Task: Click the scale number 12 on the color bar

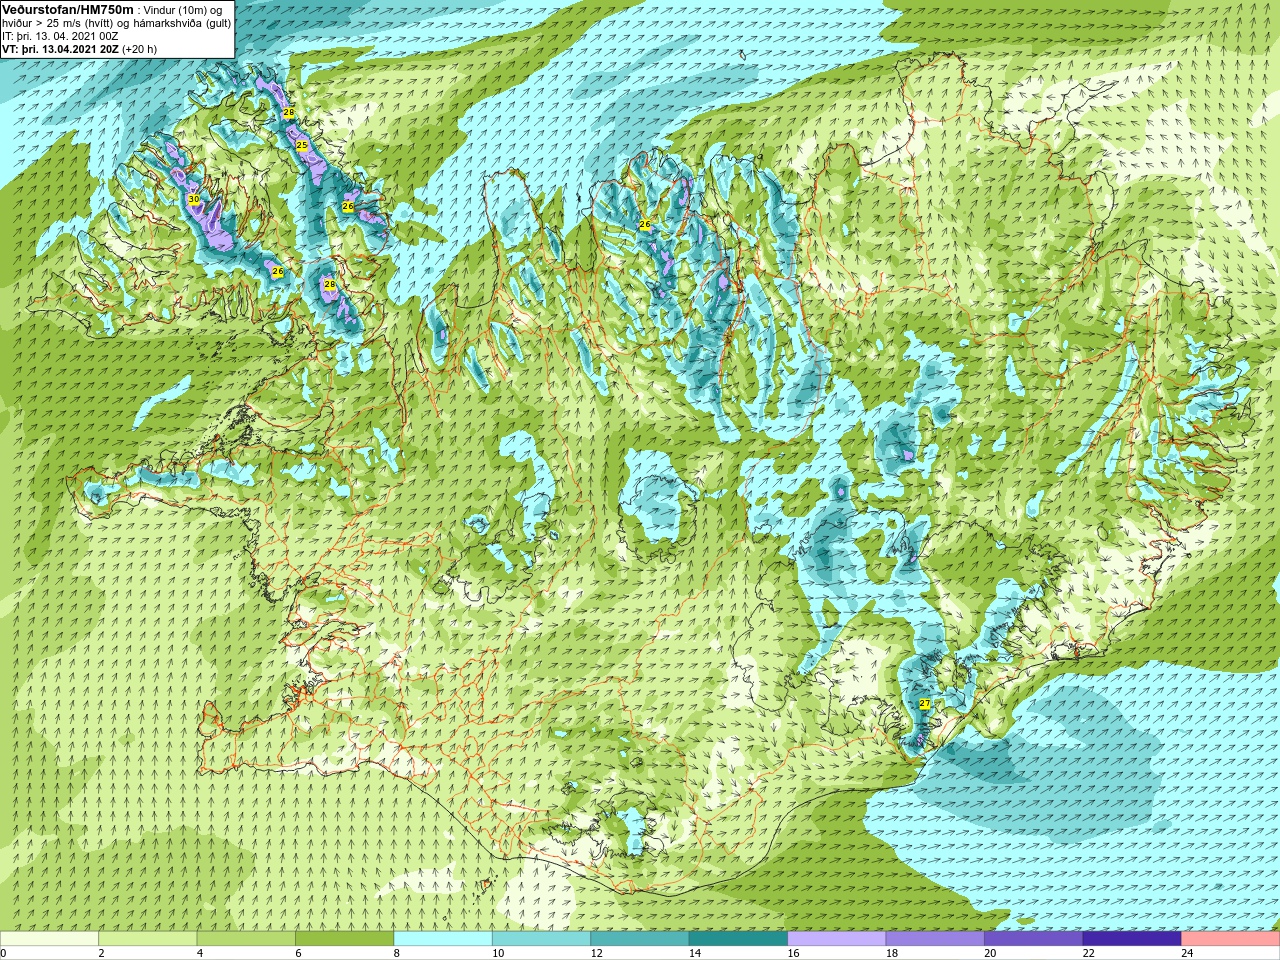Action: (x=596, y=953)
